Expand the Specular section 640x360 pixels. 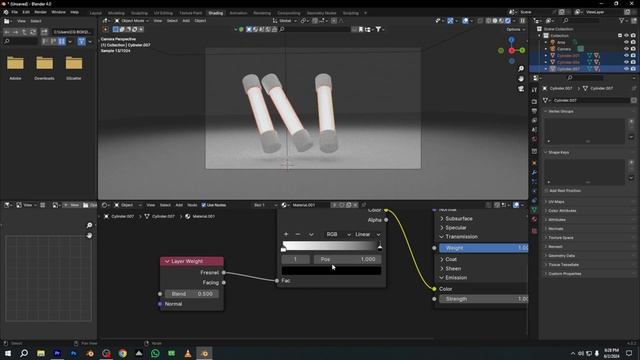point(453,228)
